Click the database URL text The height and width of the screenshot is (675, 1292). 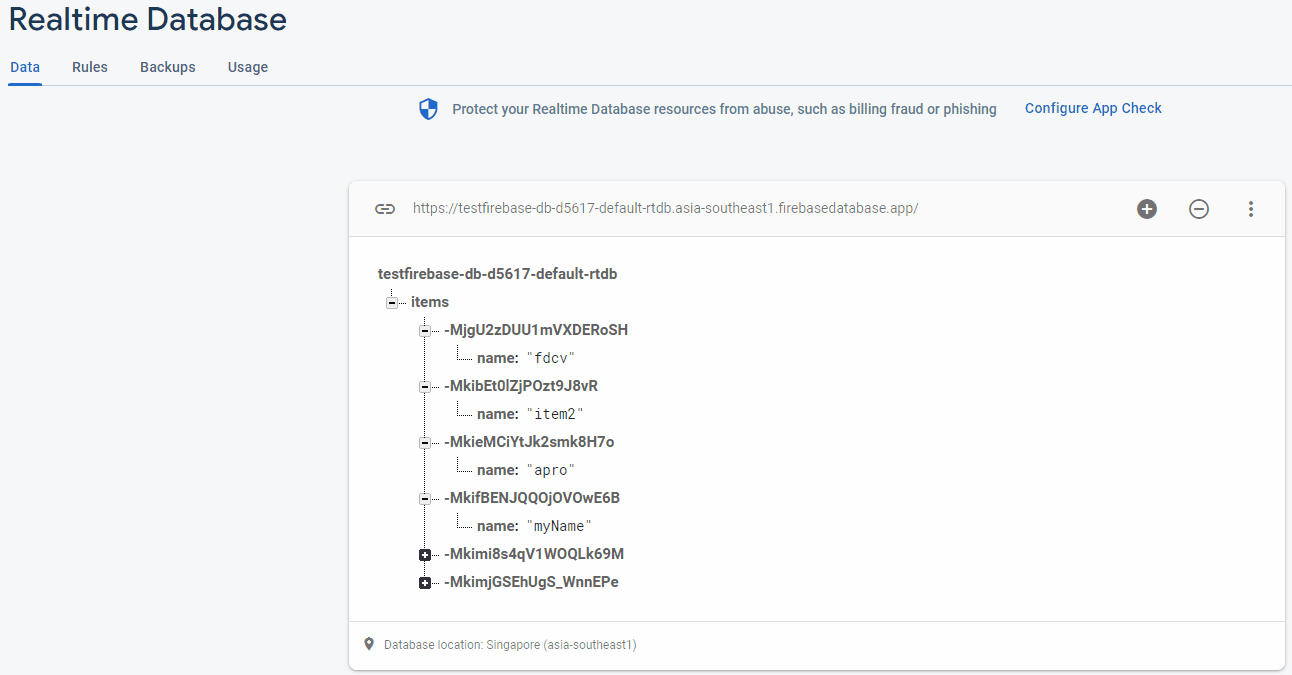[665, 209]
